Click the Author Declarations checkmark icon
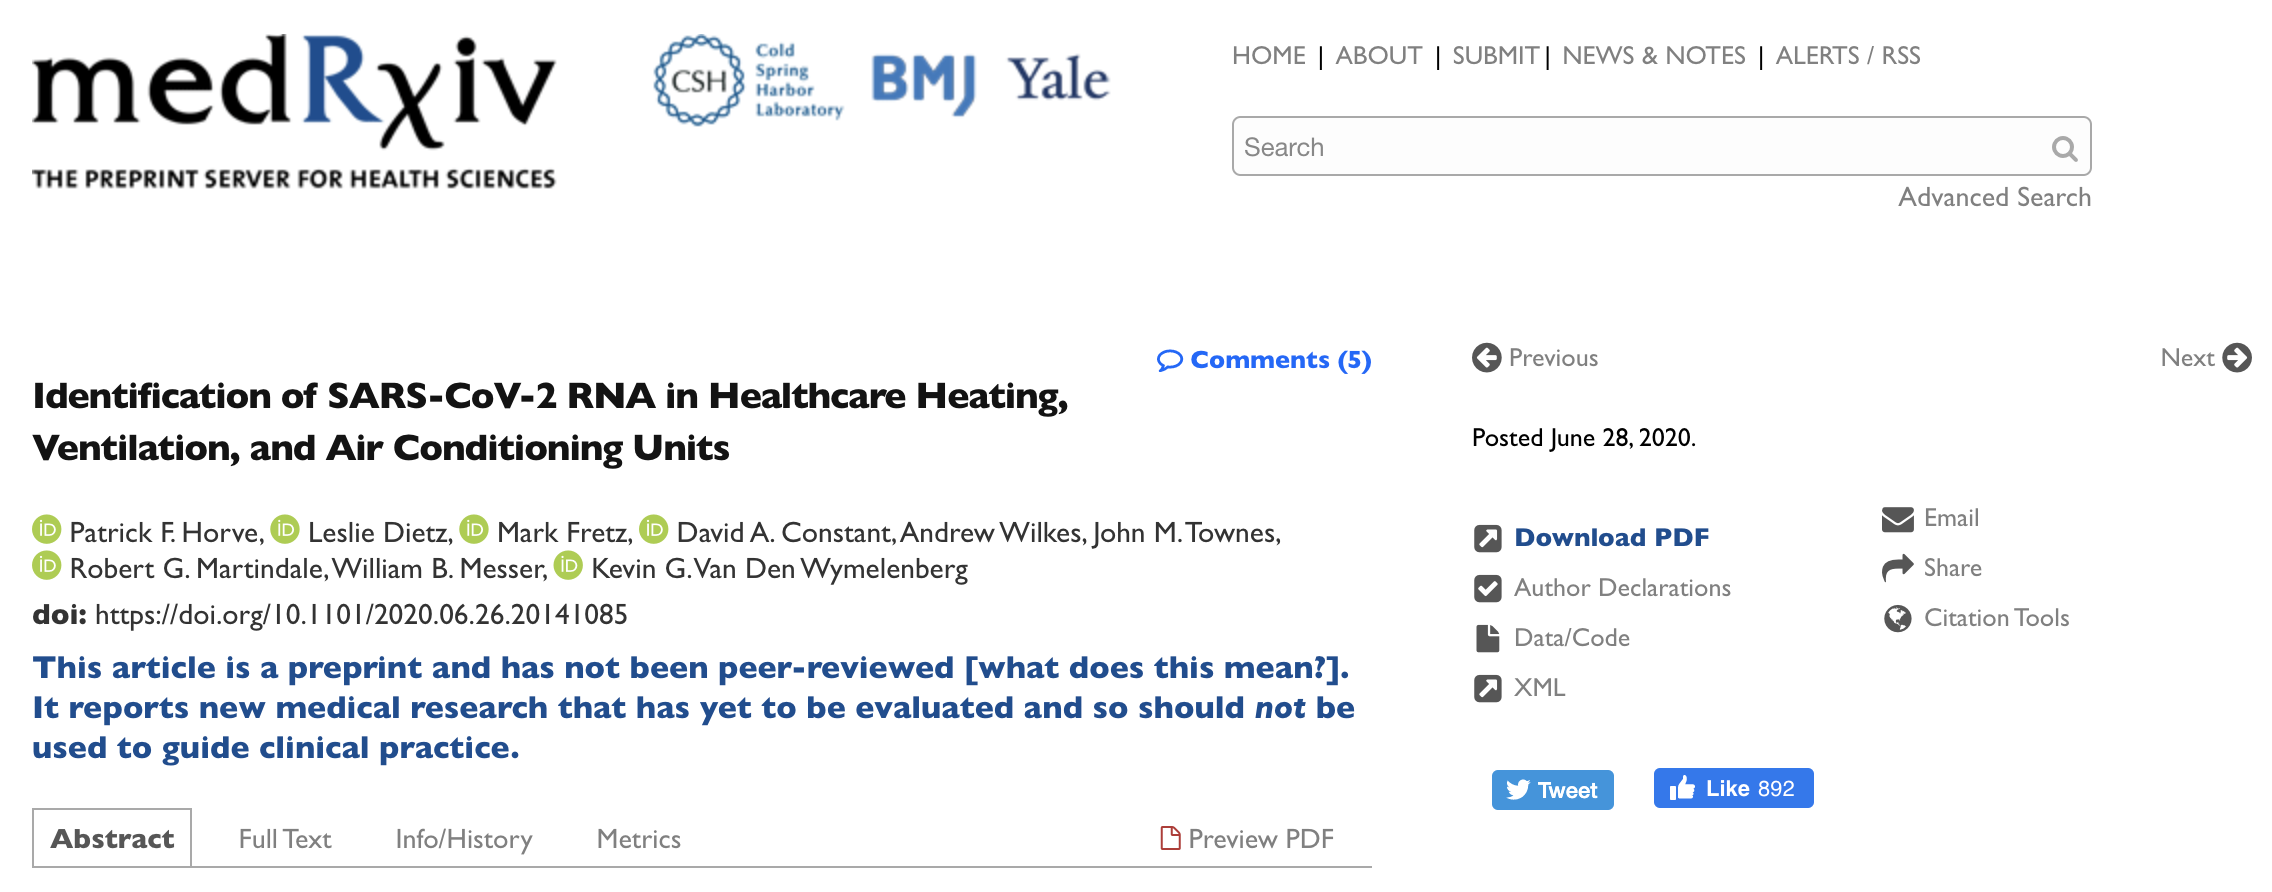This screenshot has width=2272, height=892. [x=1488, y=588]
